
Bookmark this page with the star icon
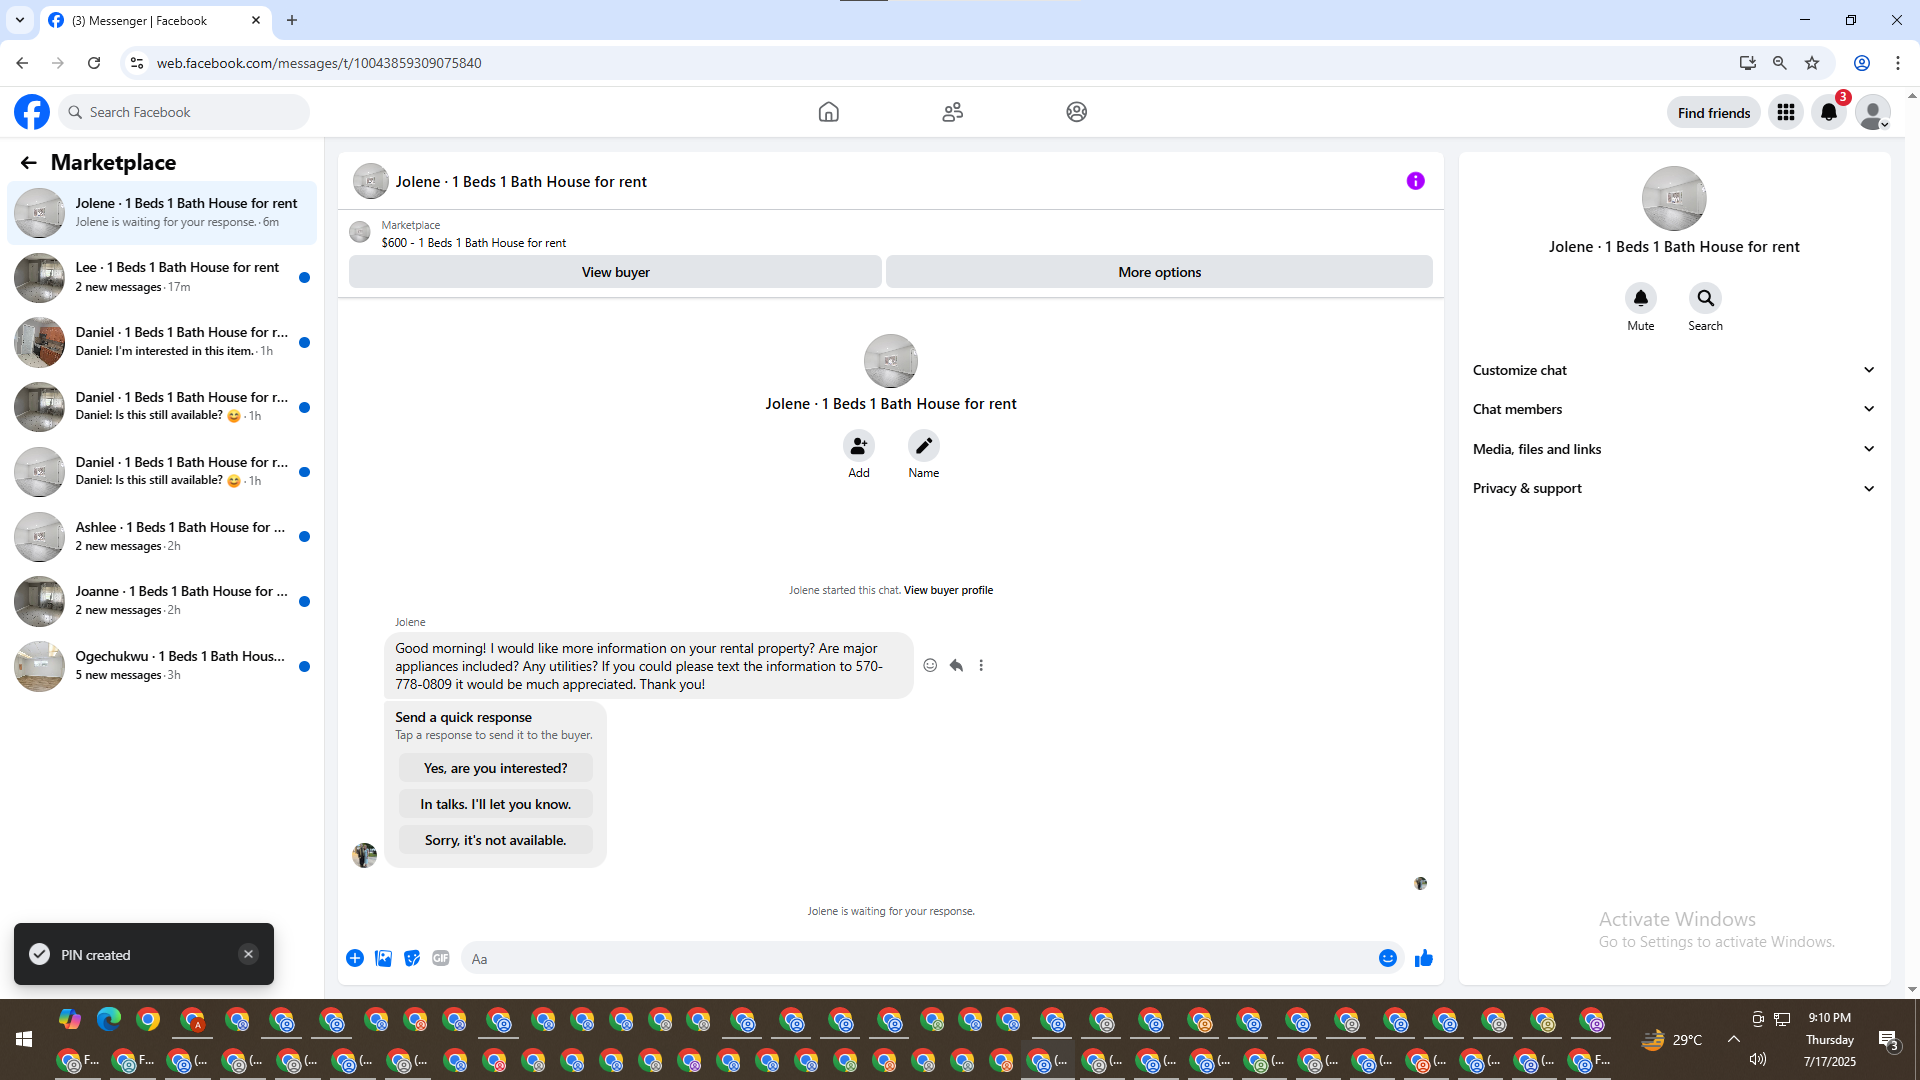[1812, 63]
